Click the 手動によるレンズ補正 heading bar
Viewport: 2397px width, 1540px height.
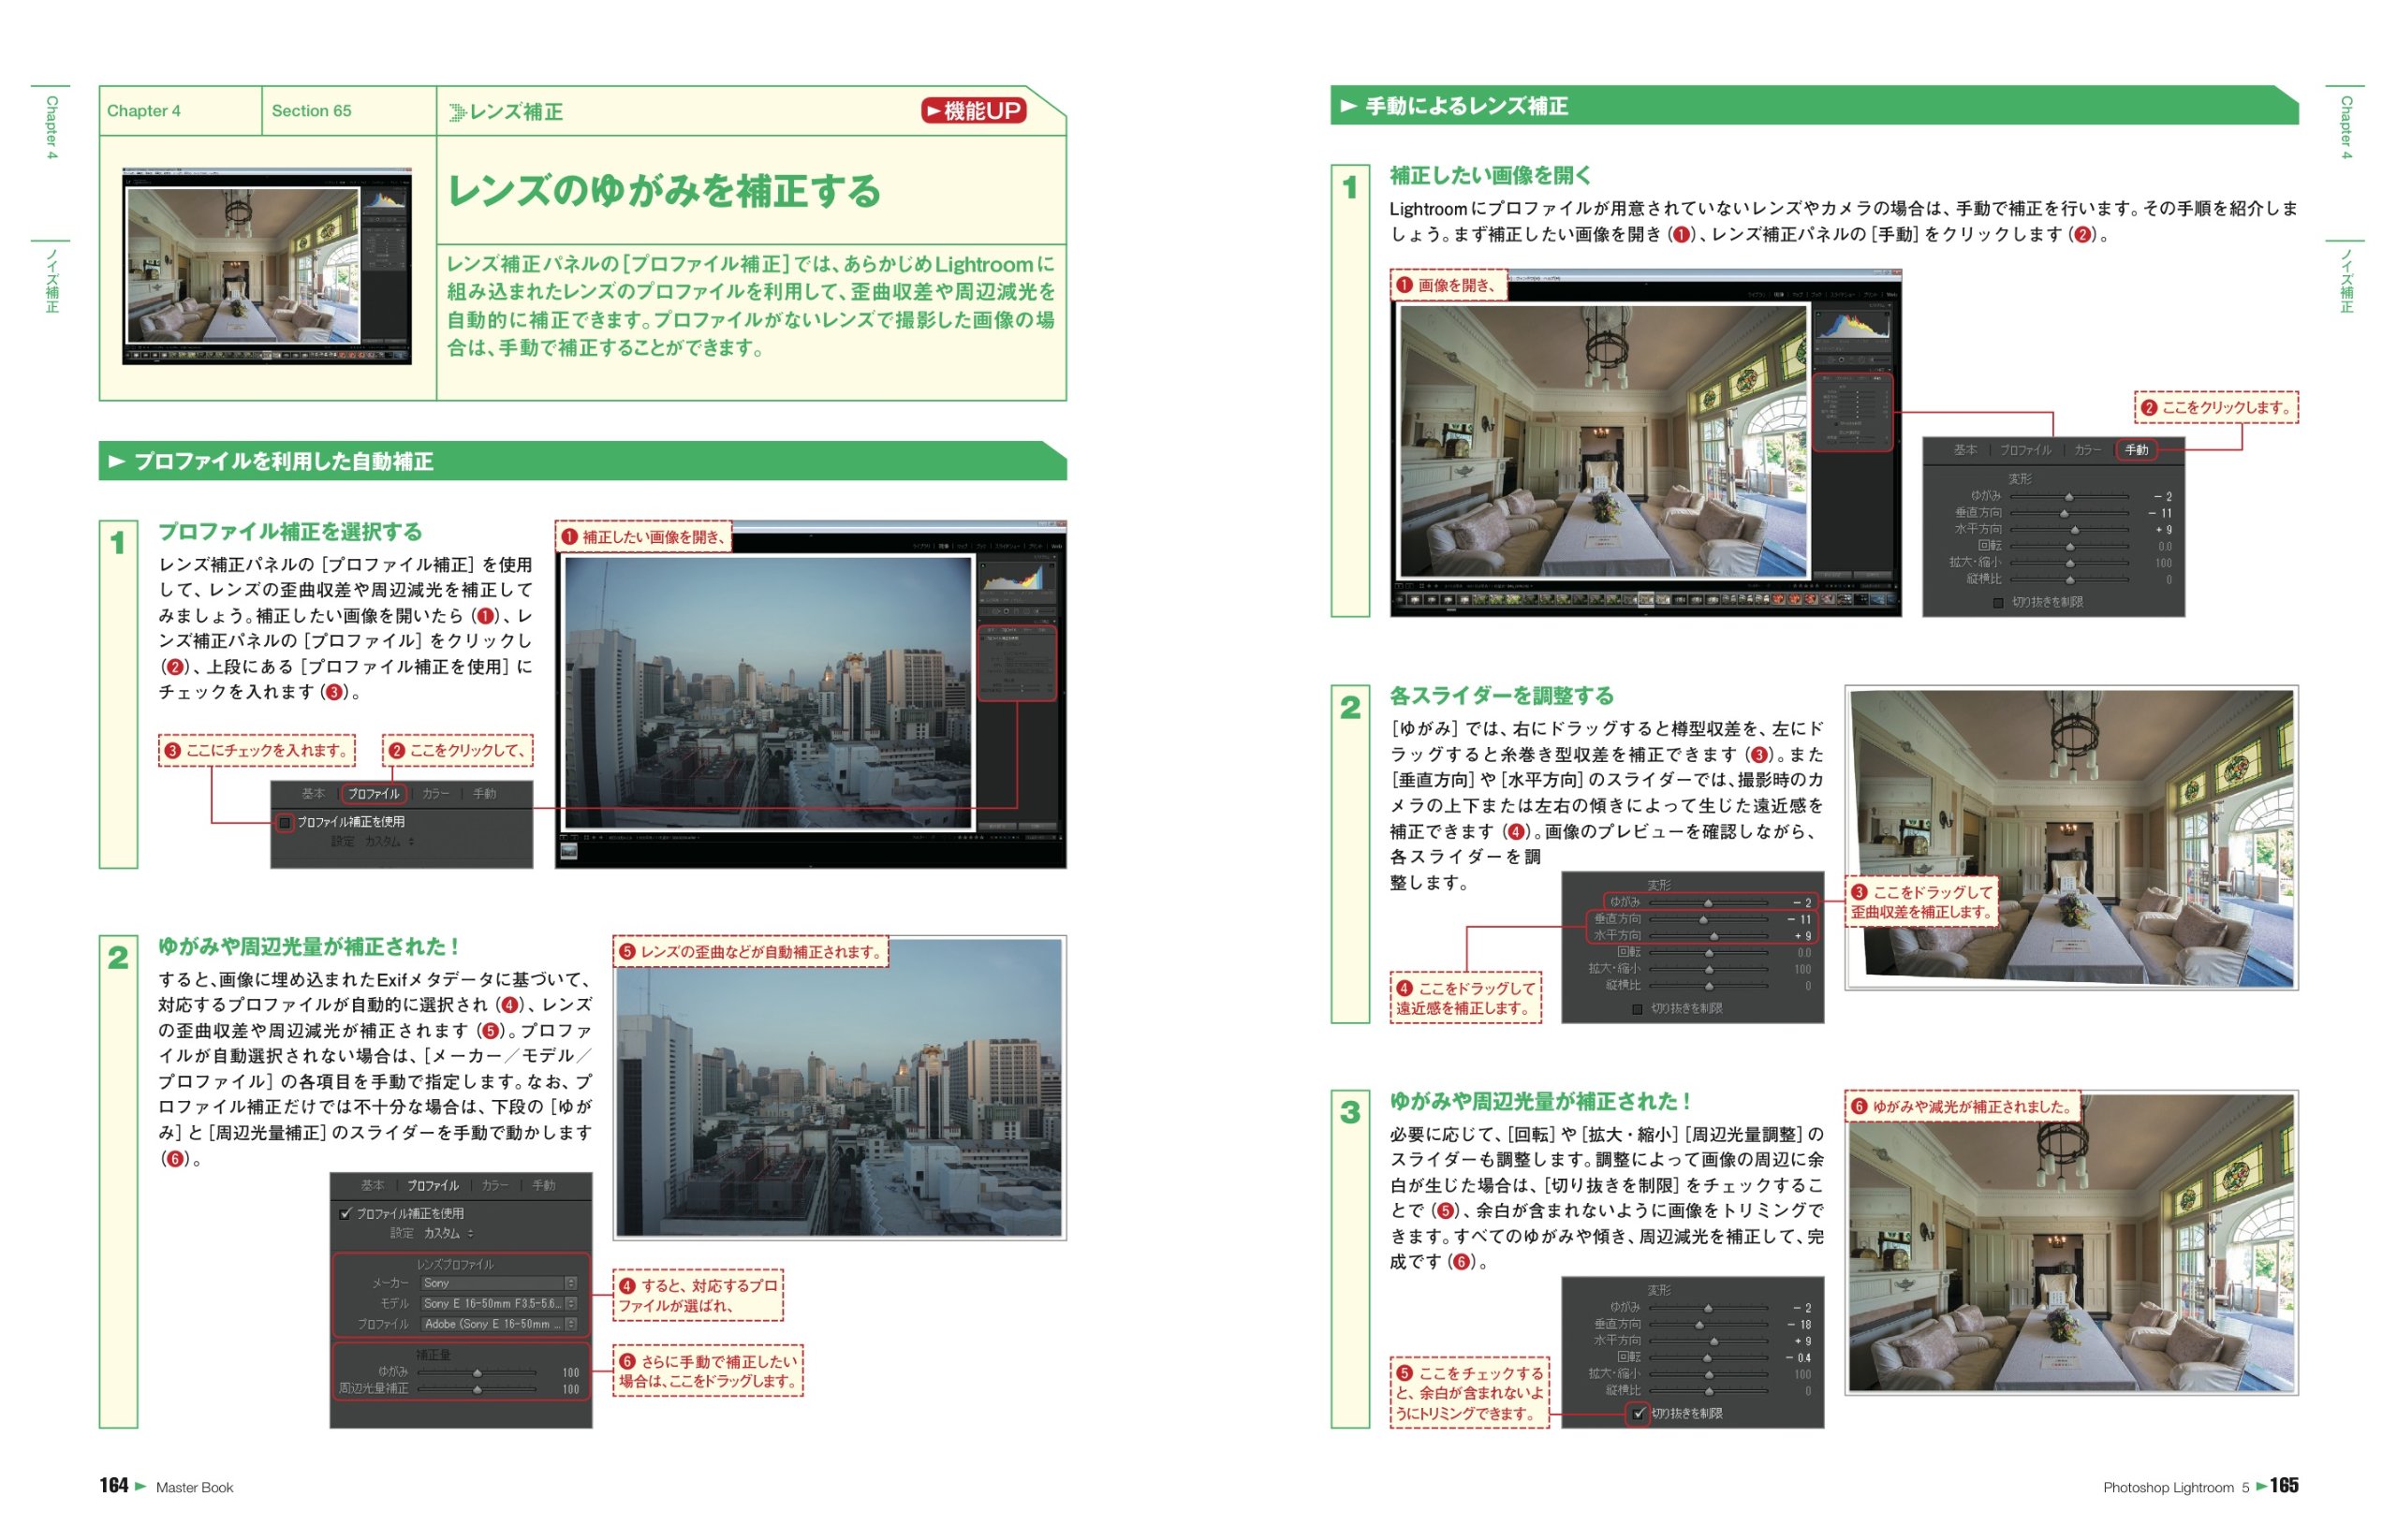(x=1813, y=105)
